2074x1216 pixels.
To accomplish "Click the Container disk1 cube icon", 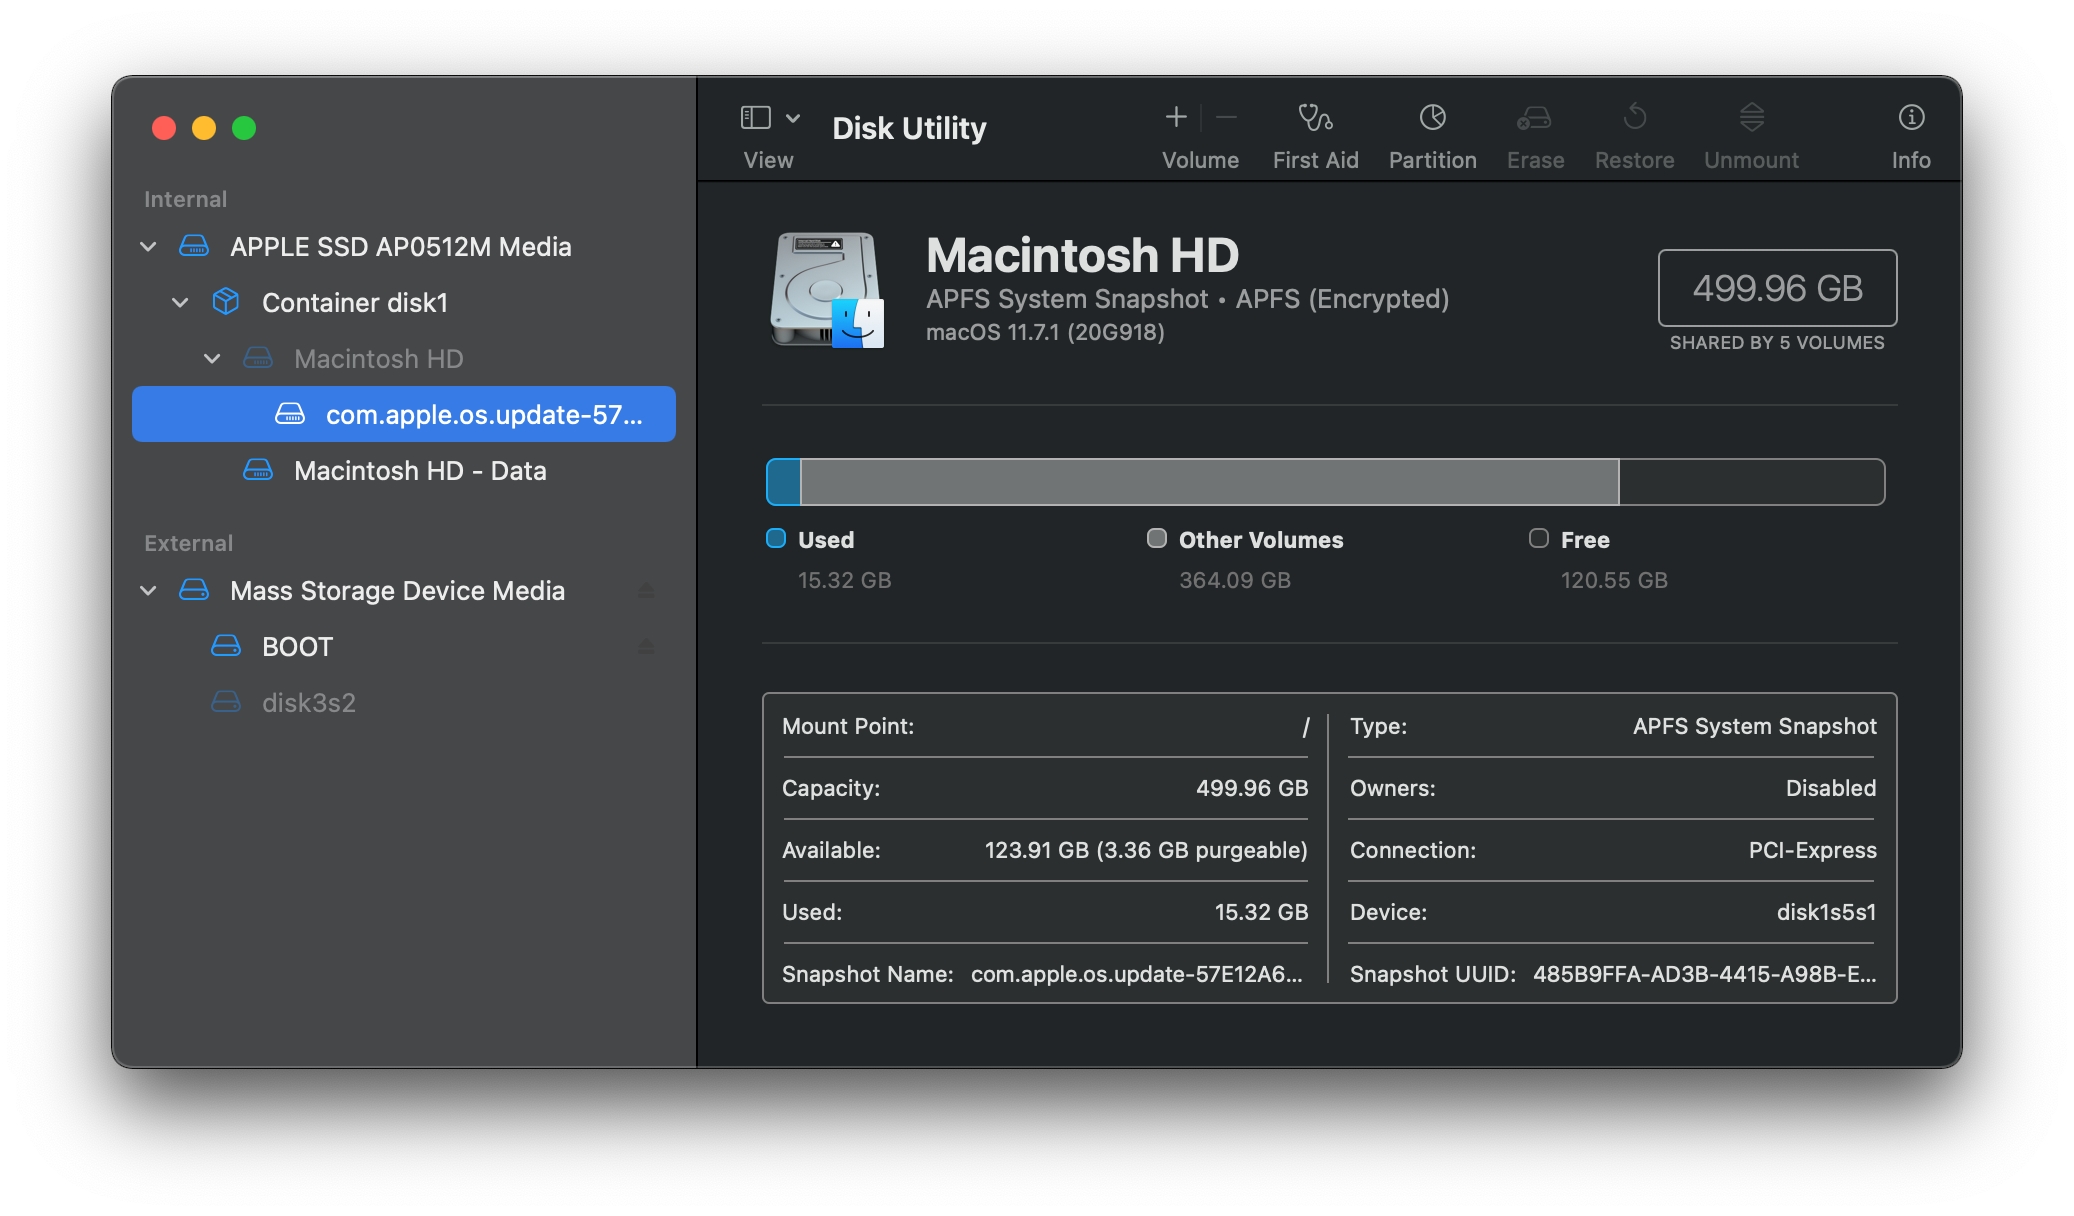I will coord(226,302).
